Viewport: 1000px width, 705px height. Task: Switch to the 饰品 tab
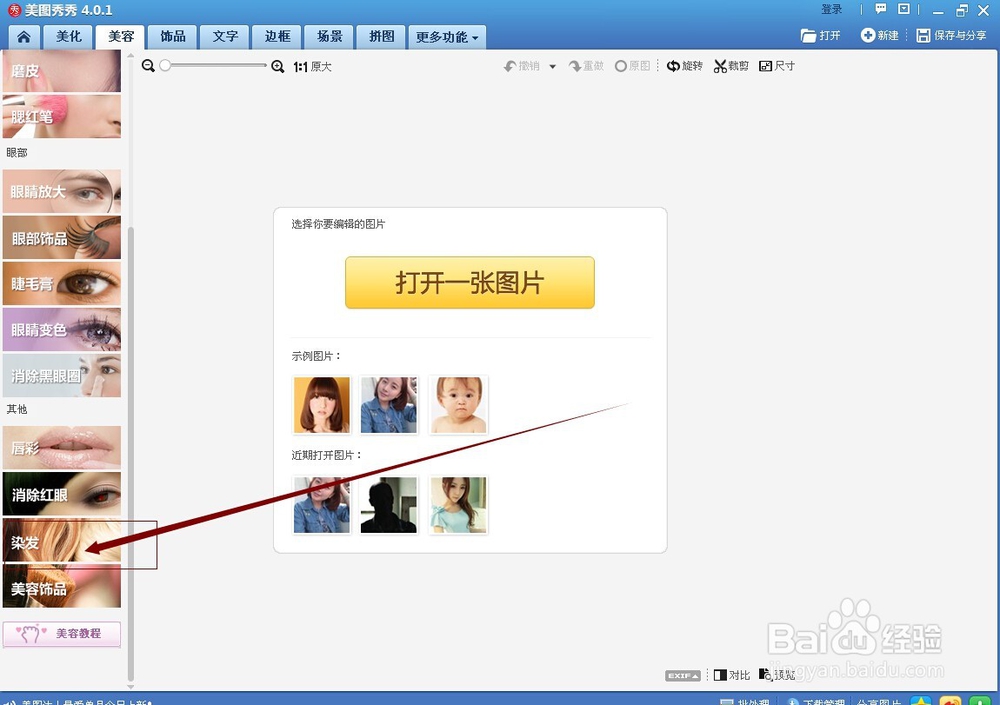pyautogui.click(x=172, y=35)
